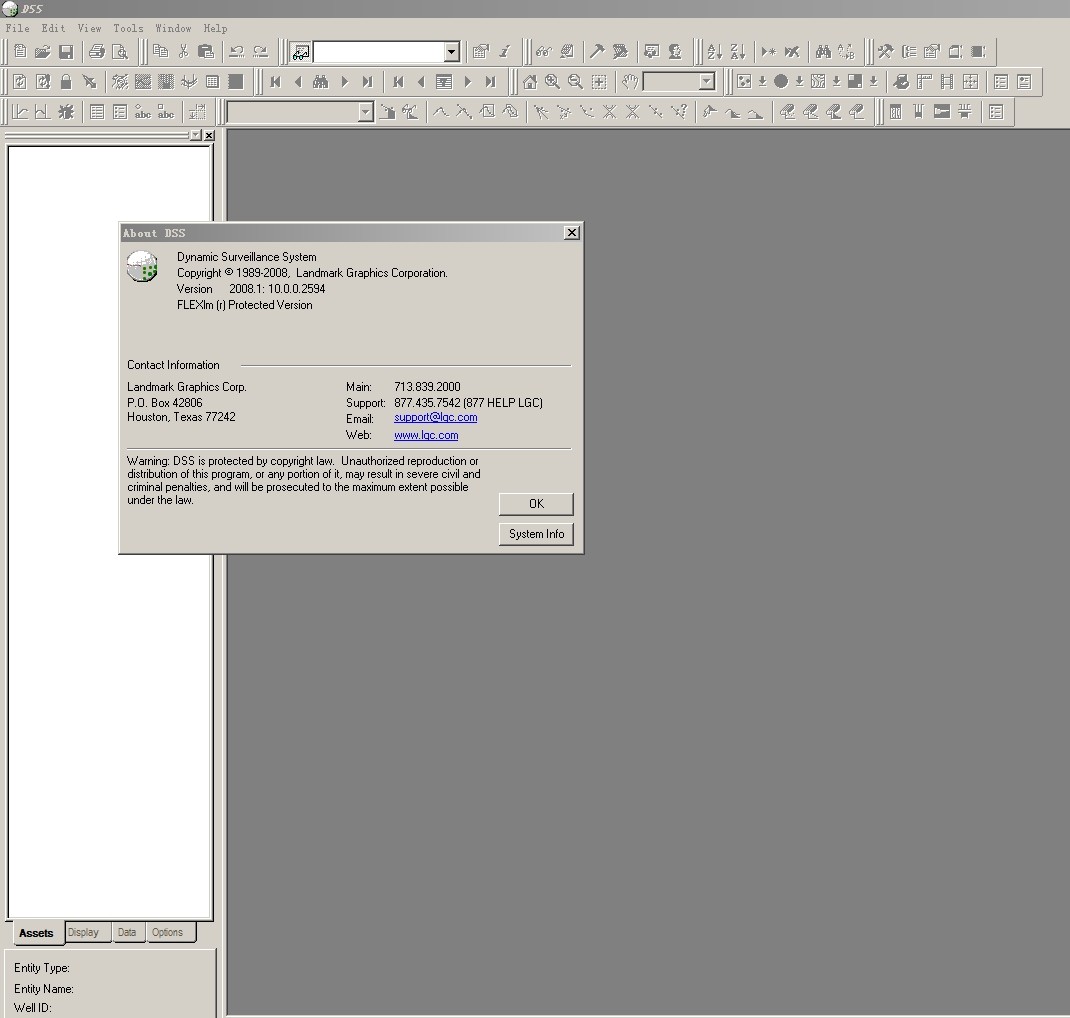Open the top toolbar combo box dropdown
The height and width of the screenshot is (1018, 1070).
451,52
